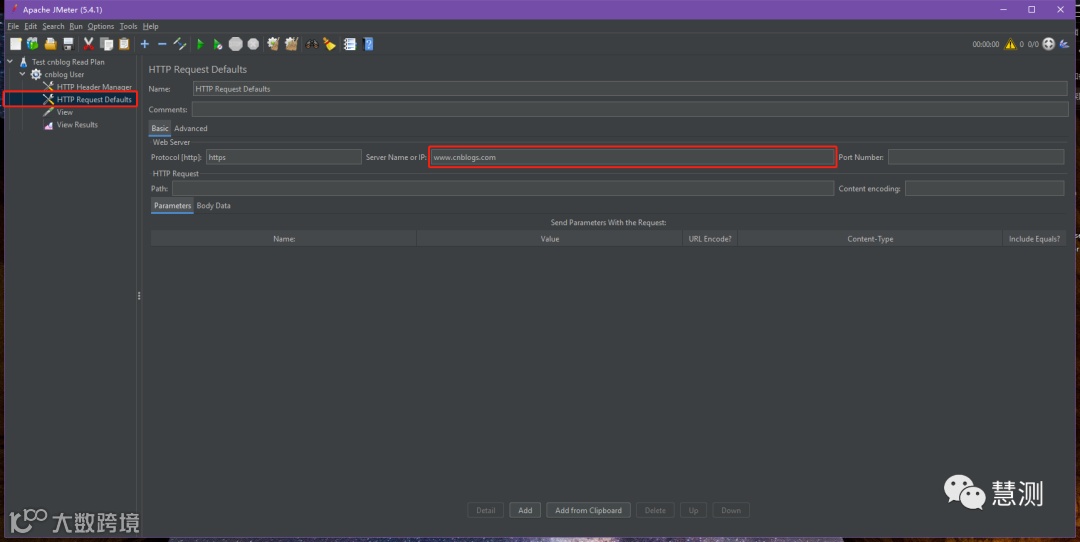Click the warning triangle log icon
The height and width of the screenshot is (542, 1080).
pyautogui.click(x=1010, y=44)
